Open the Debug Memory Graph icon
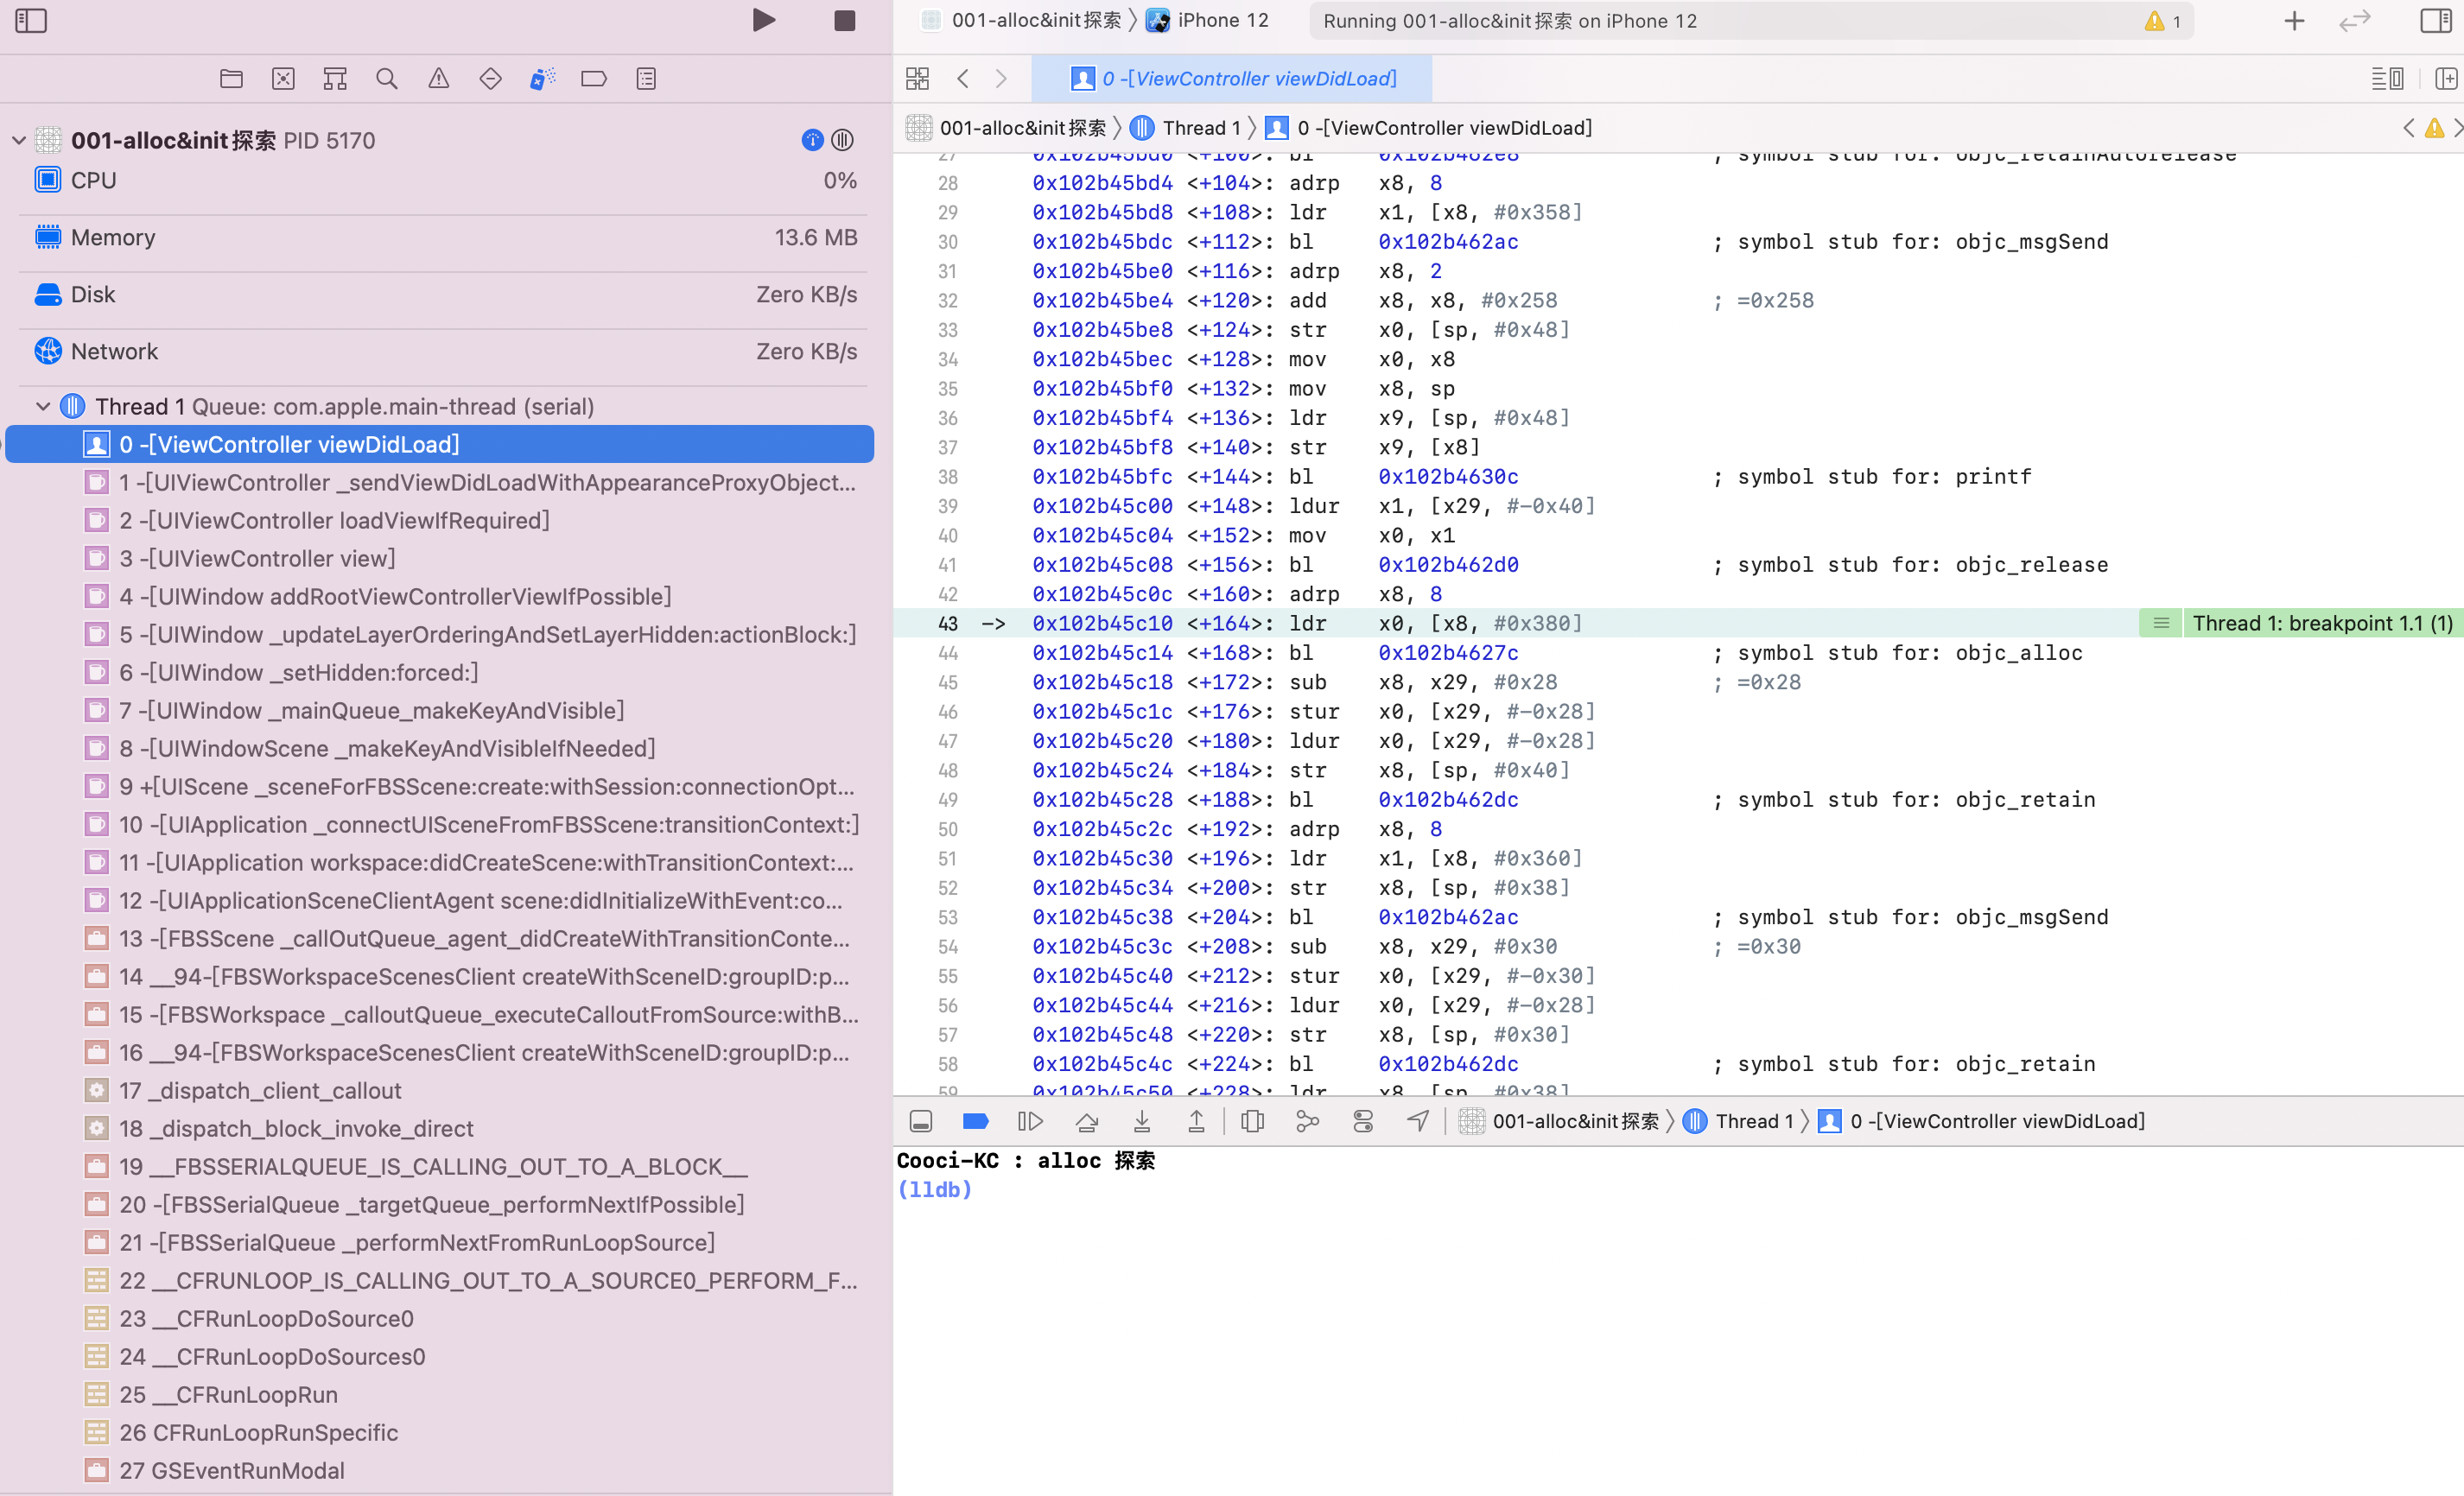Viewport: 2464px width, 1496px height. [x=1307, y=1122]
